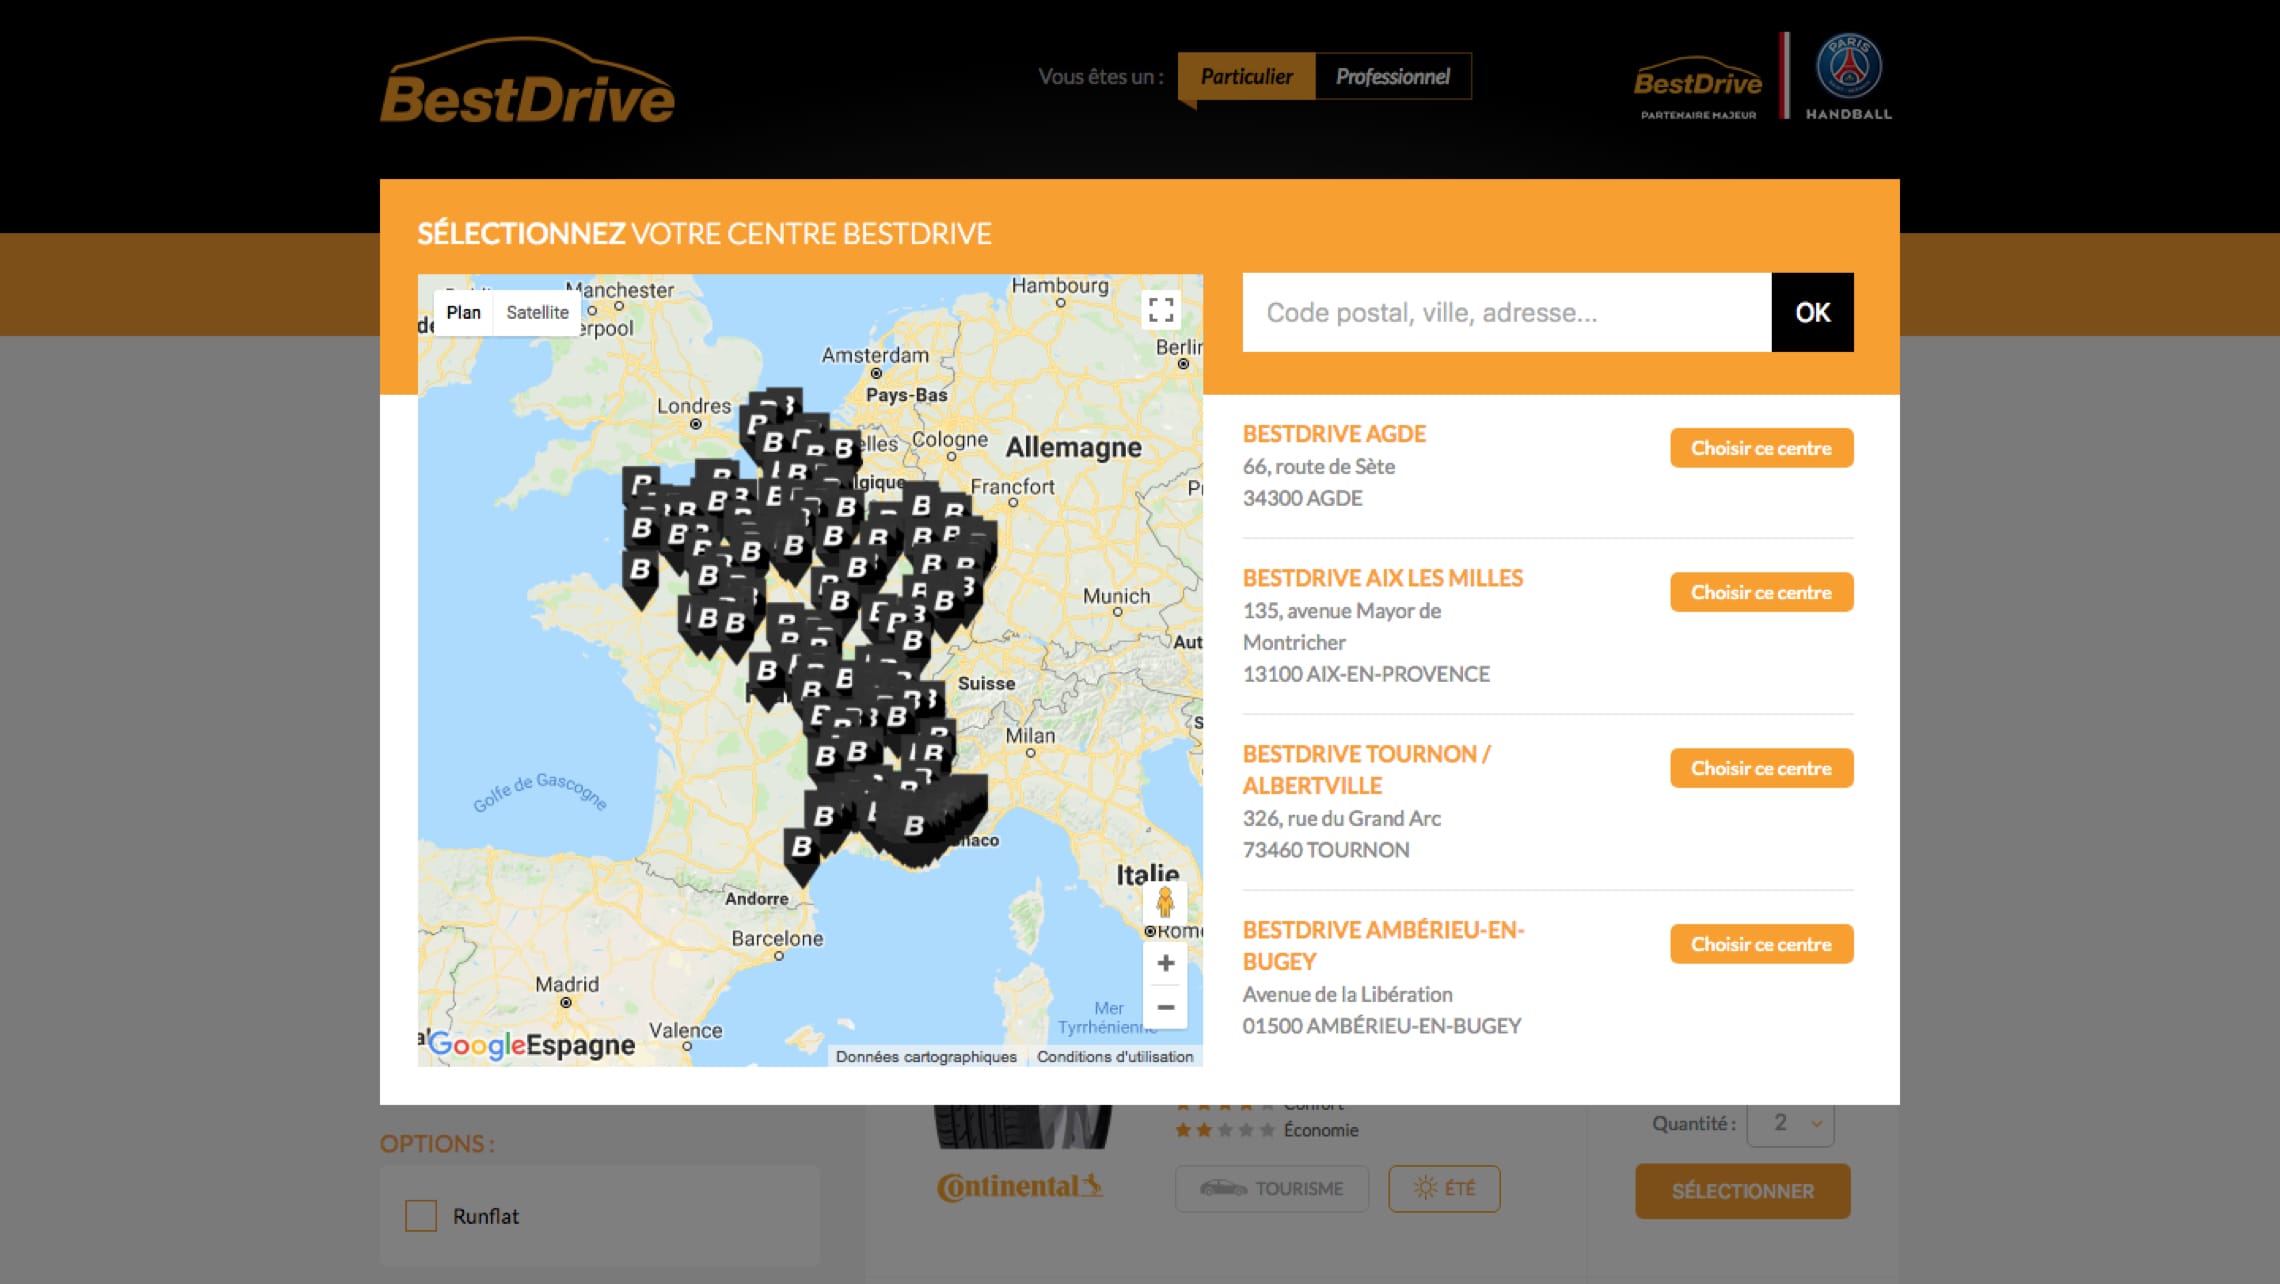Choose the Aix les Milles centre
The image size is (2280, 1284).
1761,592
